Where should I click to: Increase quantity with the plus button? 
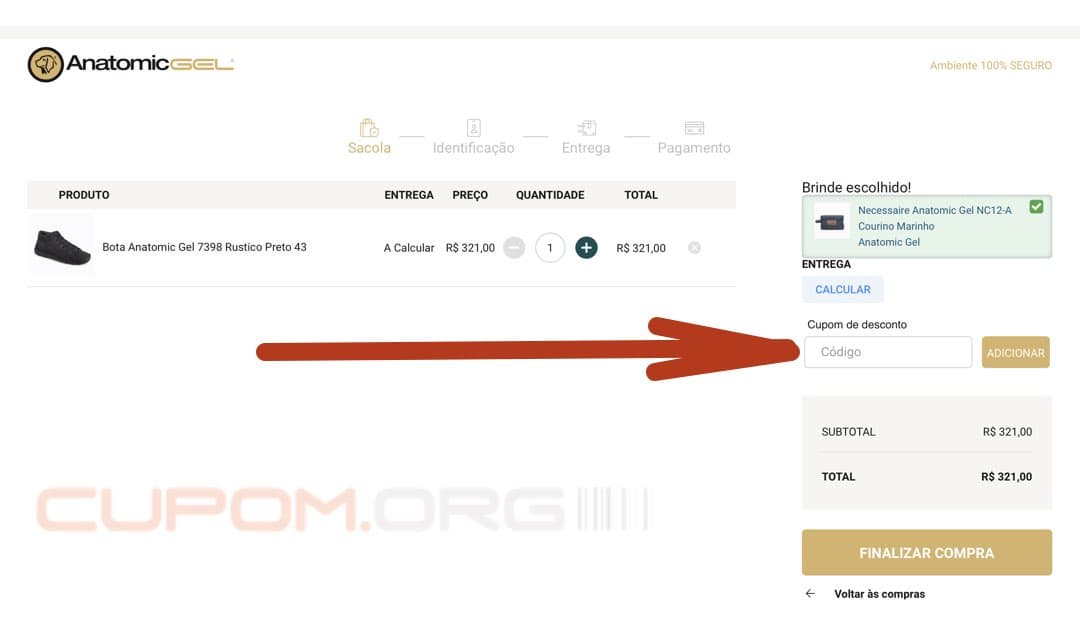(587, 248)
